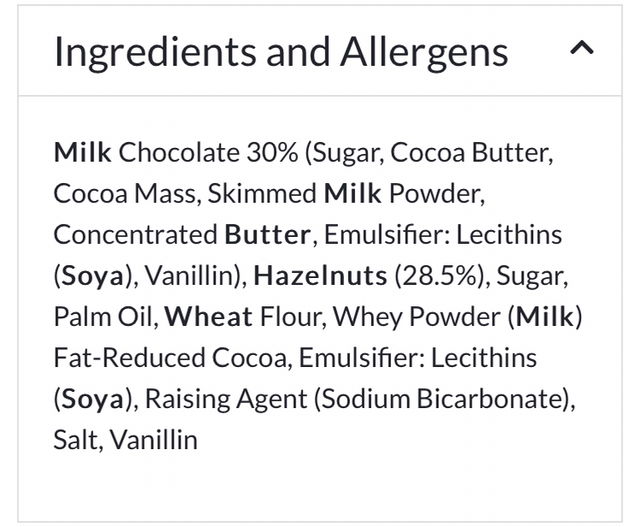Click 'Soya' before the word Vanillin
Screen dimensions: 640x527
click(x=93, y=275)
